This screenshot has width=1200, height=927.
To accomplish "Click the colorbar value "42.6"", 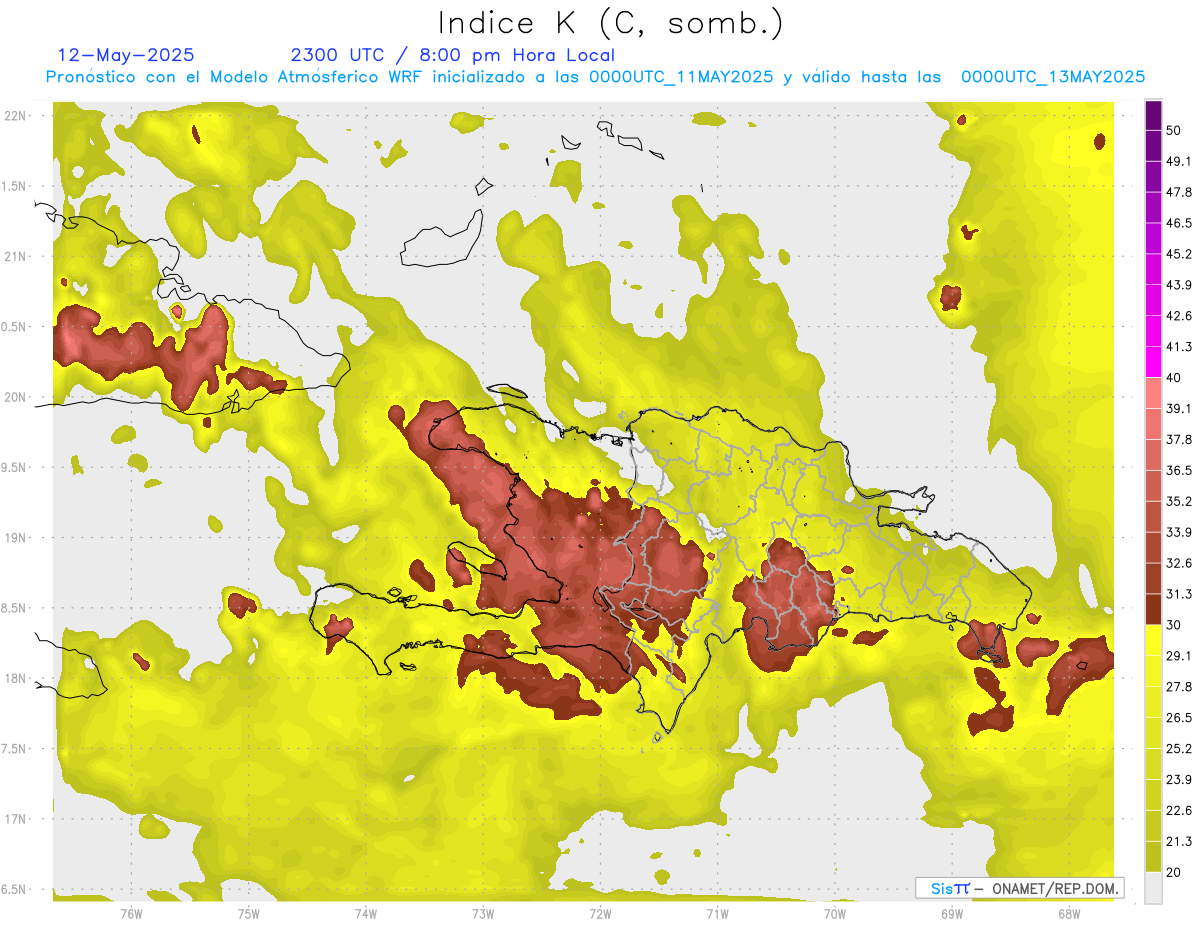I will pos(1179,316).
